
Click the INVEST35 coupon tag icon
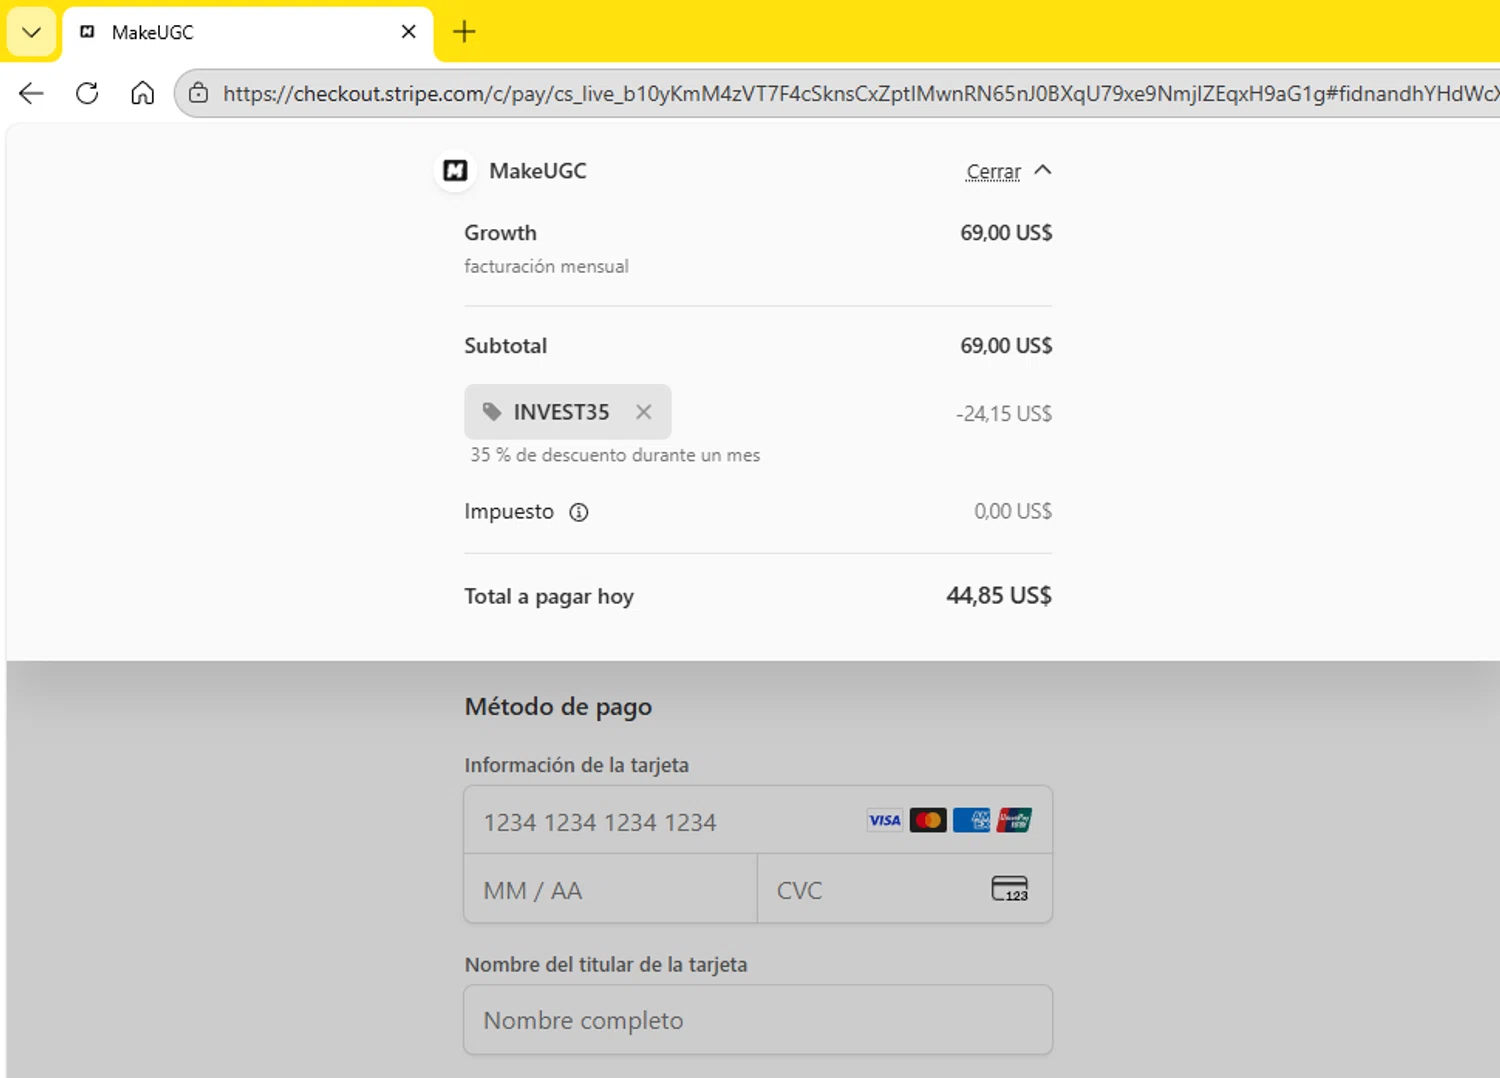pos(492,412)
